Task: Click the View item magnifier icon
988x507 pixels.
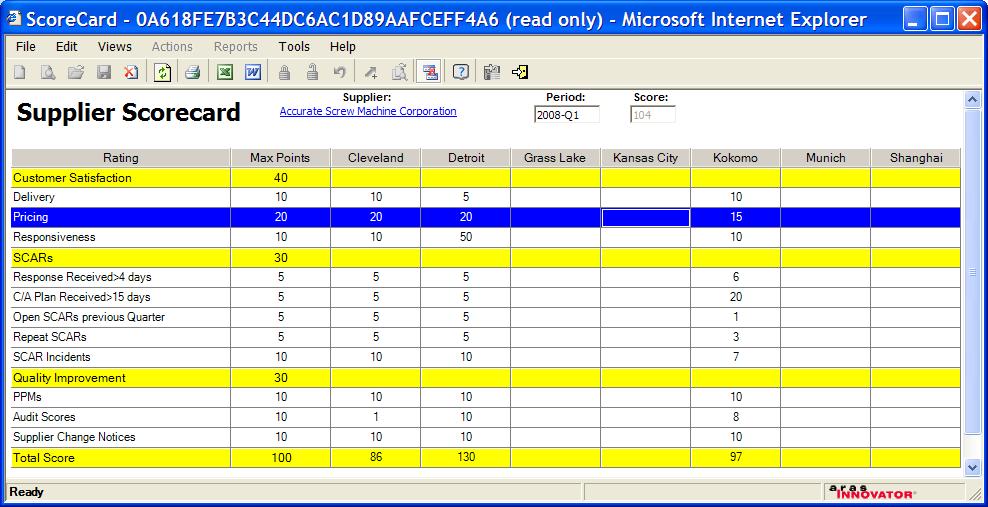Action: [48, 72]
